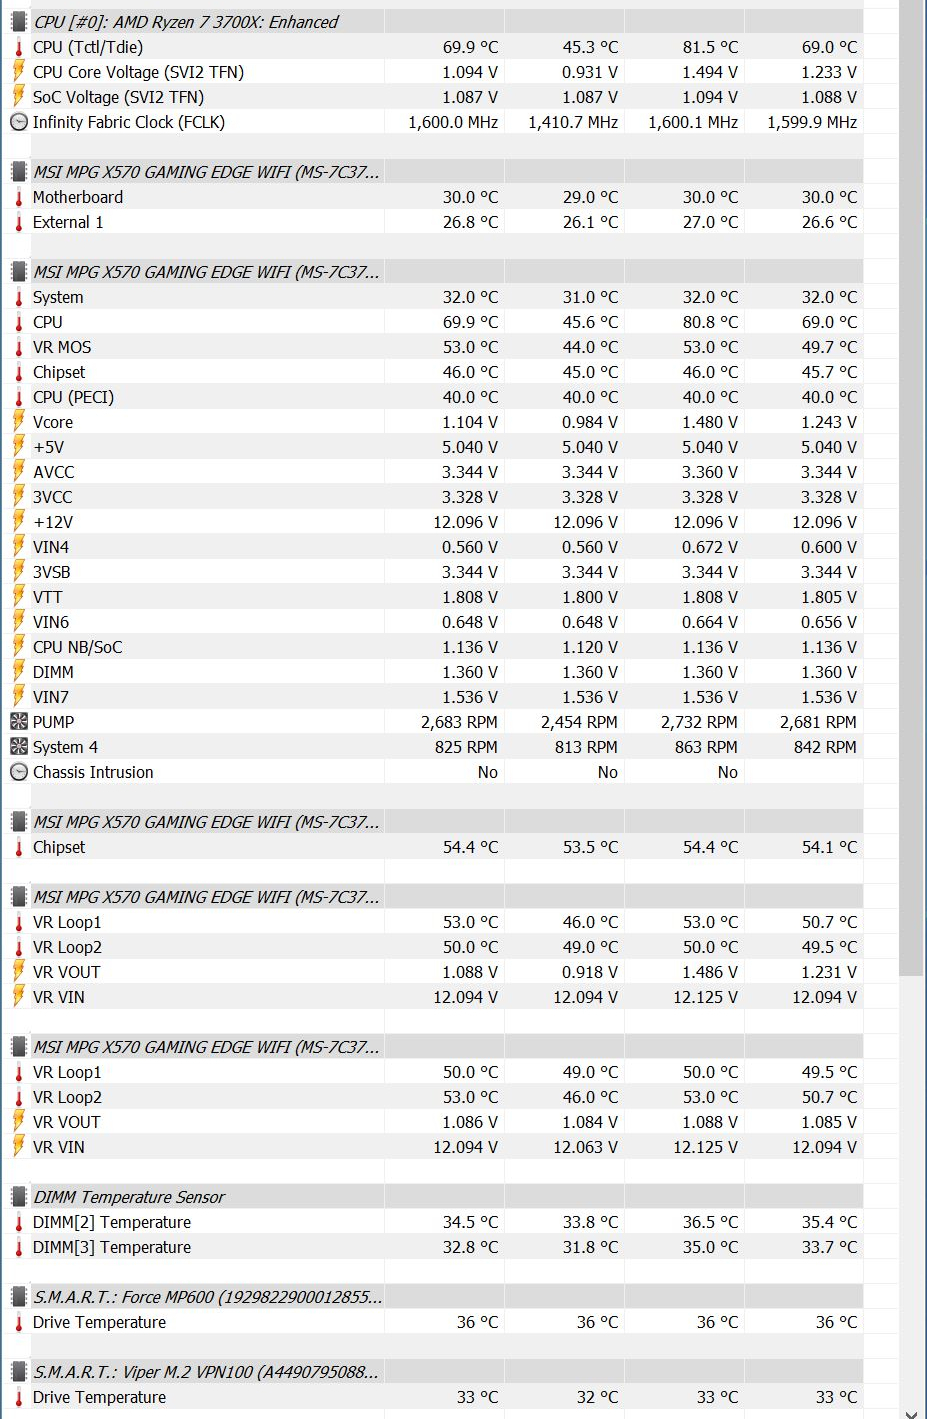Click the fan icon beside System 4
This screenshot has width=927, height=1419.
coord(18,747)
